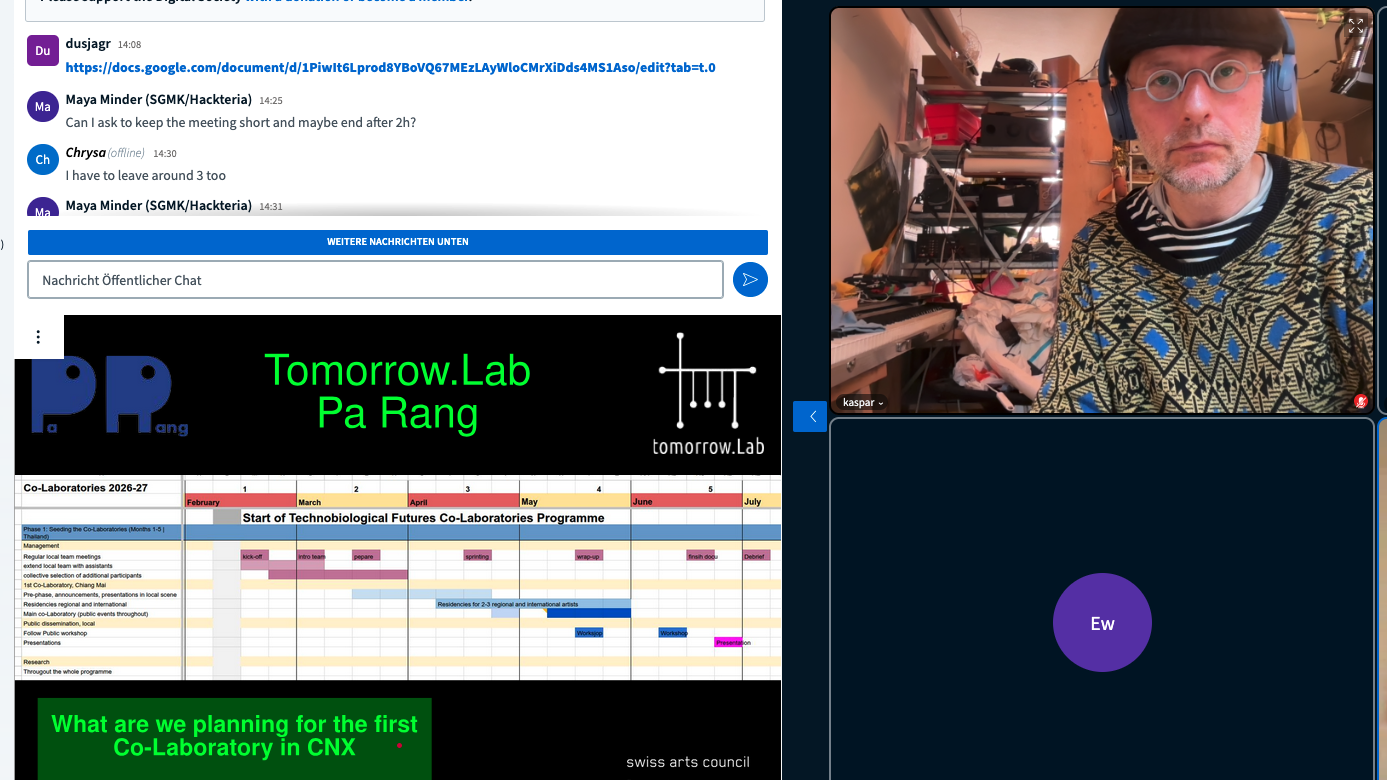The width and height of the screenshot is (1387, 780).
Task: Open the presentation options three-dot menu
Action: point(38,337)
